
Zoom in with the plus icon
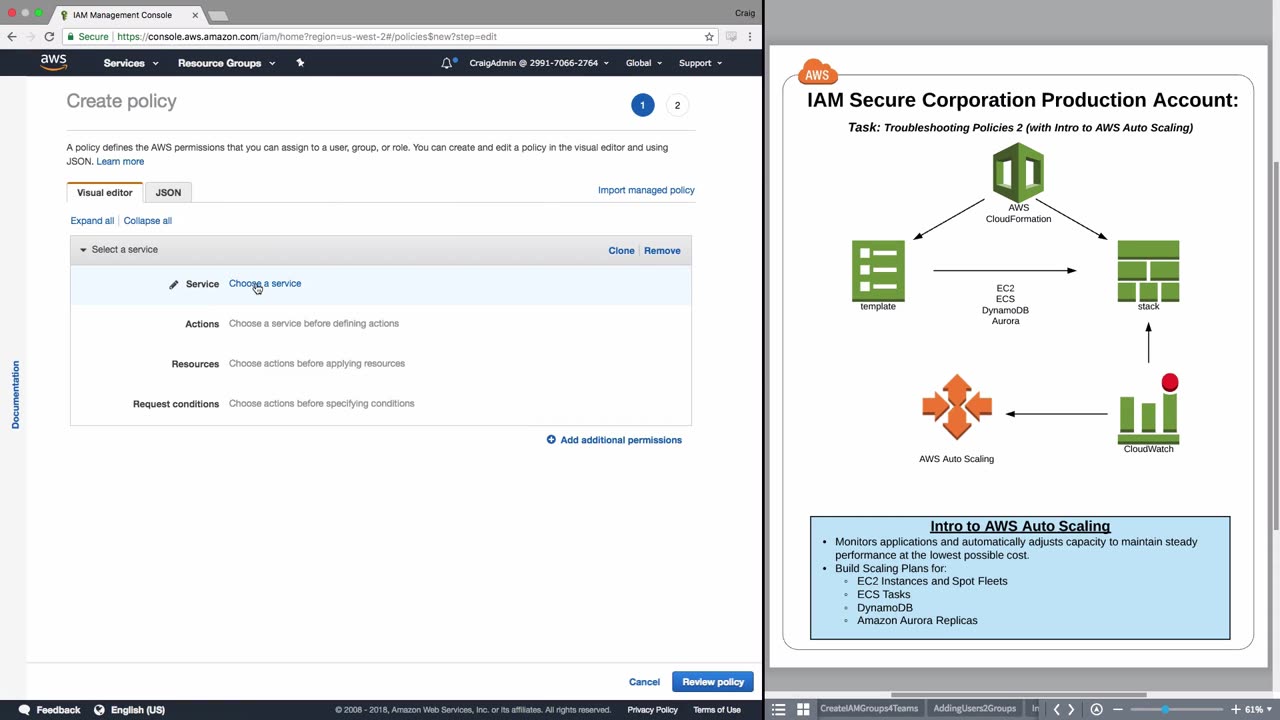click(1235, 709)
